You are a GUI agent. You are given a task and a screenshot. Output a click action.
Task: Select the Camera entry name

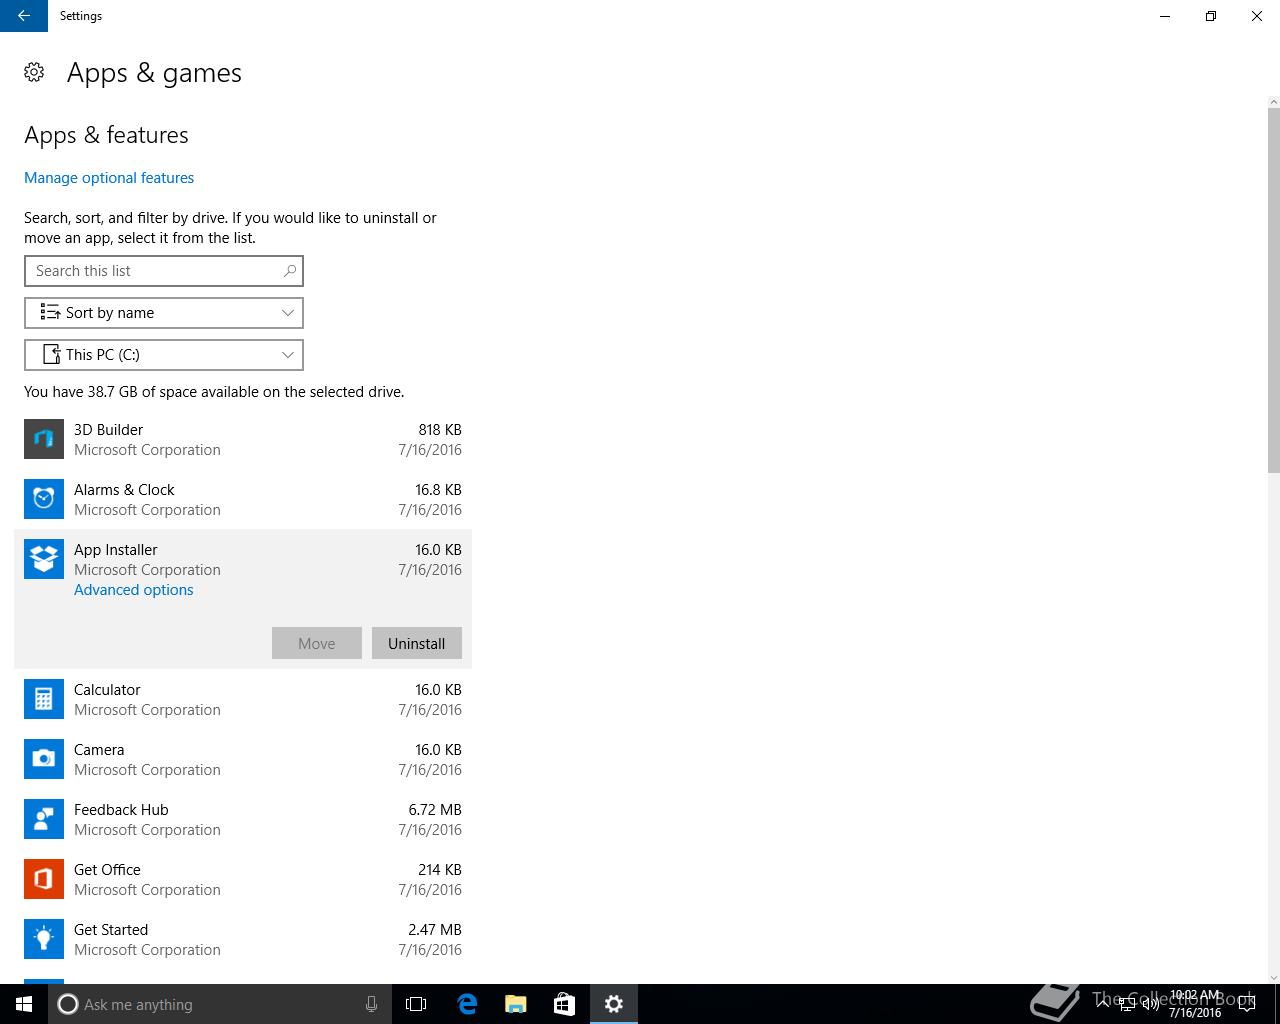(99, 750)
